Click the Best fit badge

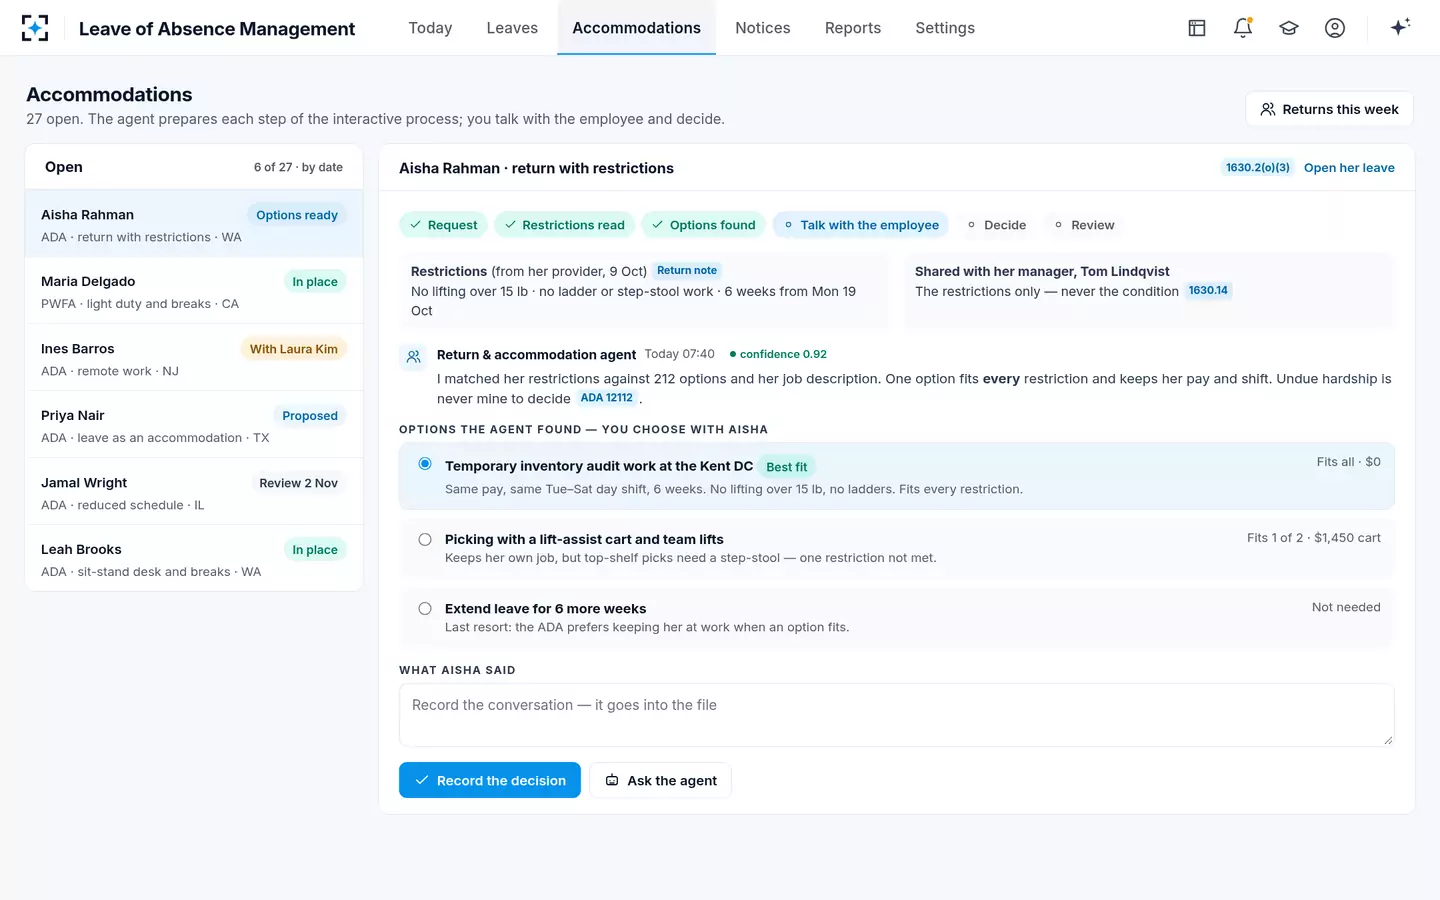(x=786, y=467)
